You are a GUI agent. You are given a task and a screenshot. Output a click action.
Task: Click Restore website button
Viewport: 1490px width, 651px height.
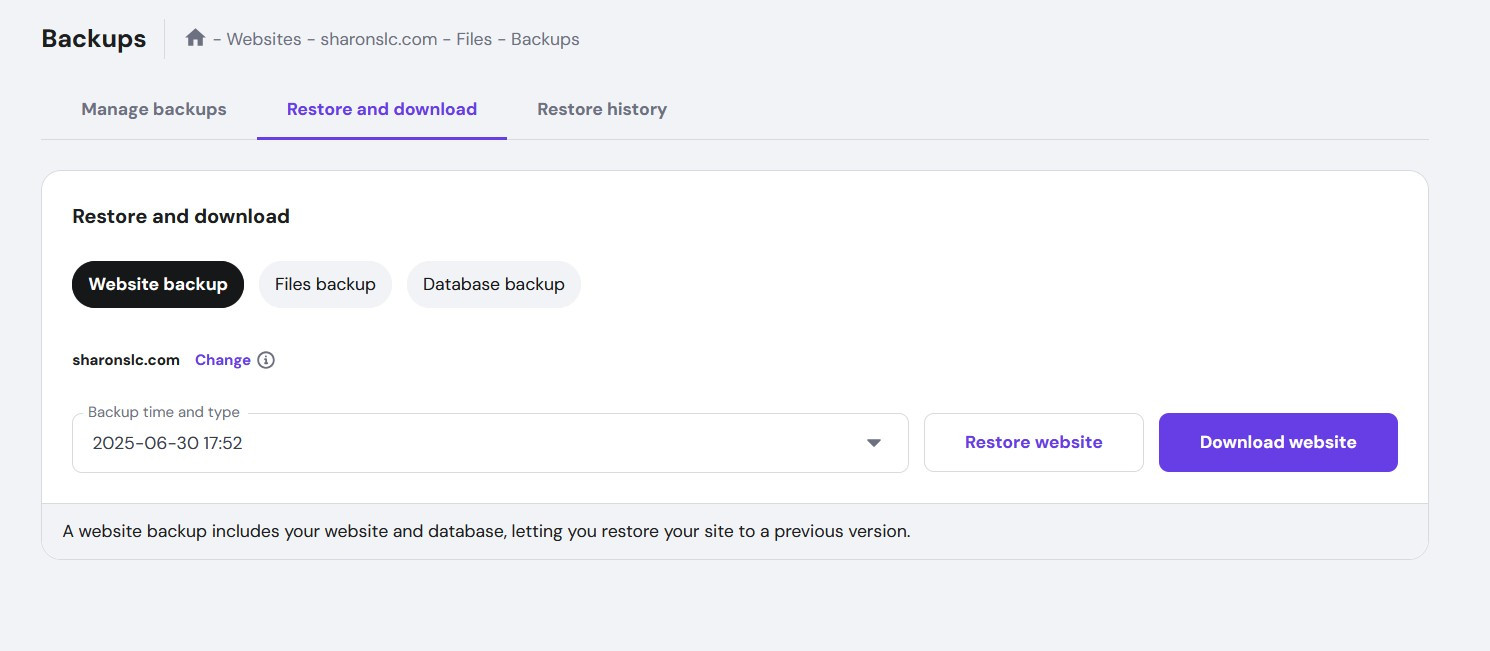[1034, 442]
